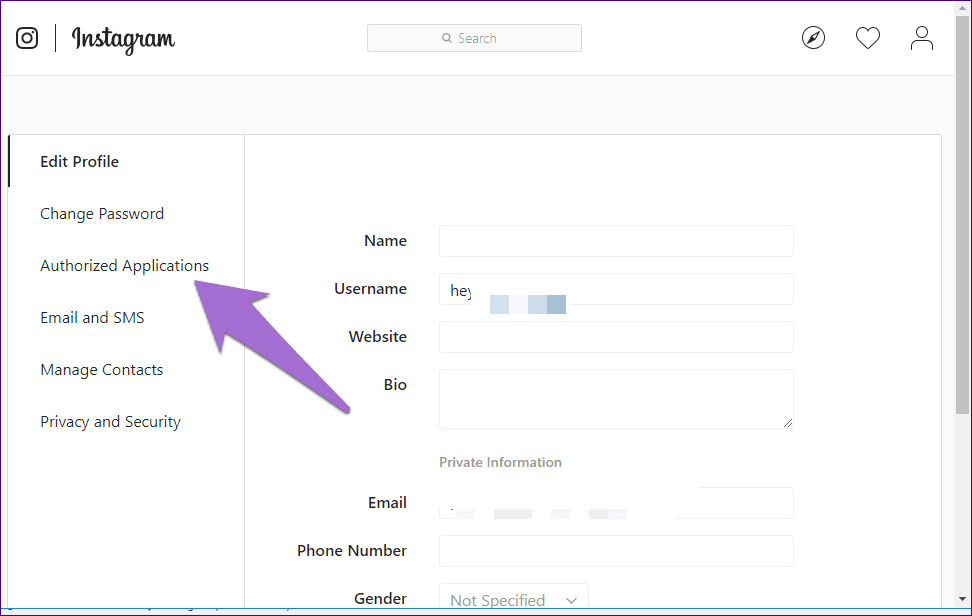Click the Private Information heading text

[x=500, y=462]
